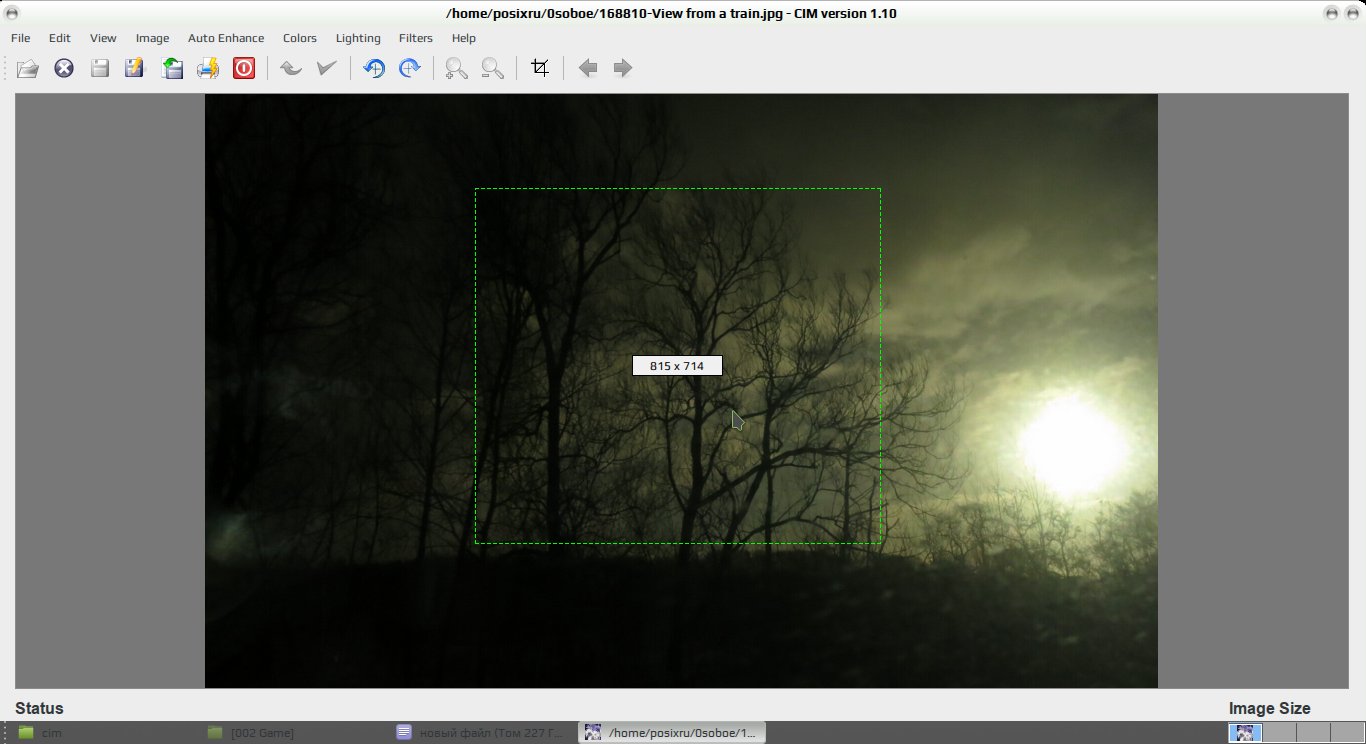The image size is (1366, 744).
Task: Select the '/home/posixru/0soboe/1...' taskbar entry
Action: pos(672,733)
